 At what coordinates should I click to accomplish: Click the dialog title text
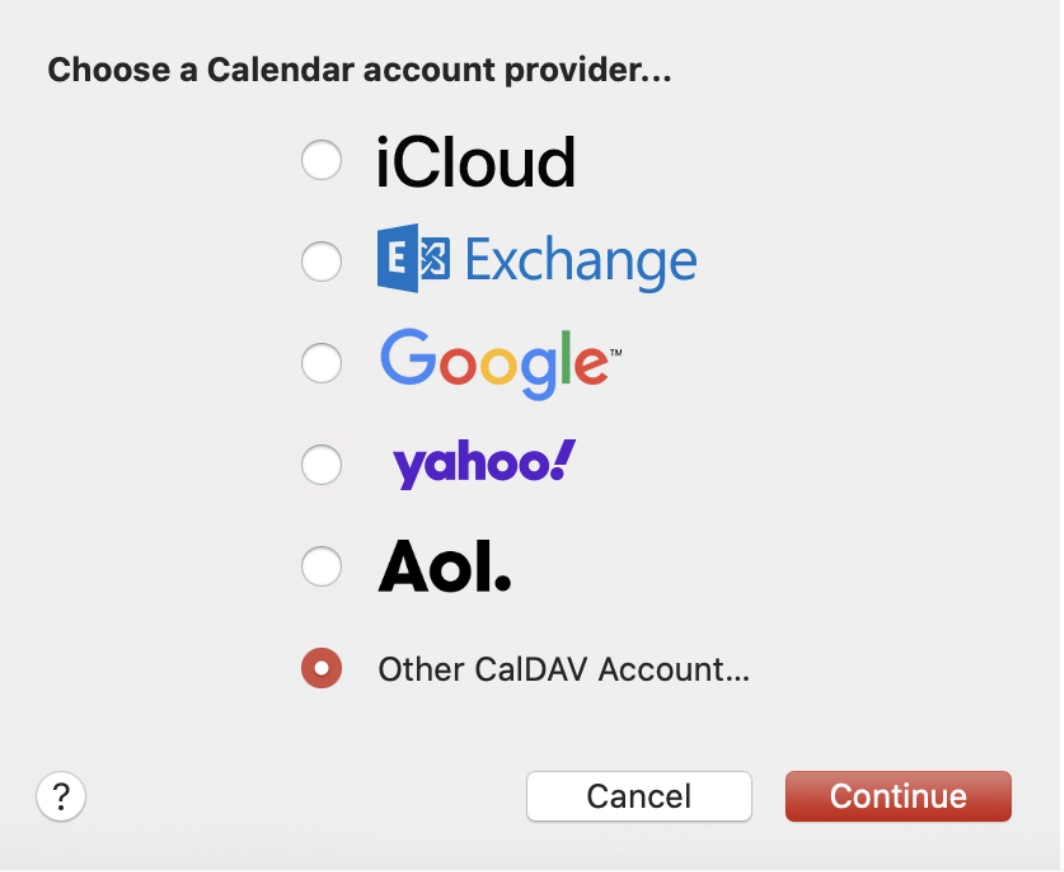point(359,69)
